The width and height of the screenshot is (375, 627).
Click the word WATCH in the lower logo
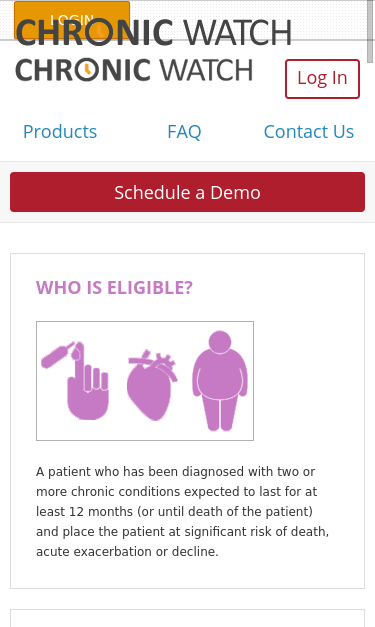click(x=206, y=70)
